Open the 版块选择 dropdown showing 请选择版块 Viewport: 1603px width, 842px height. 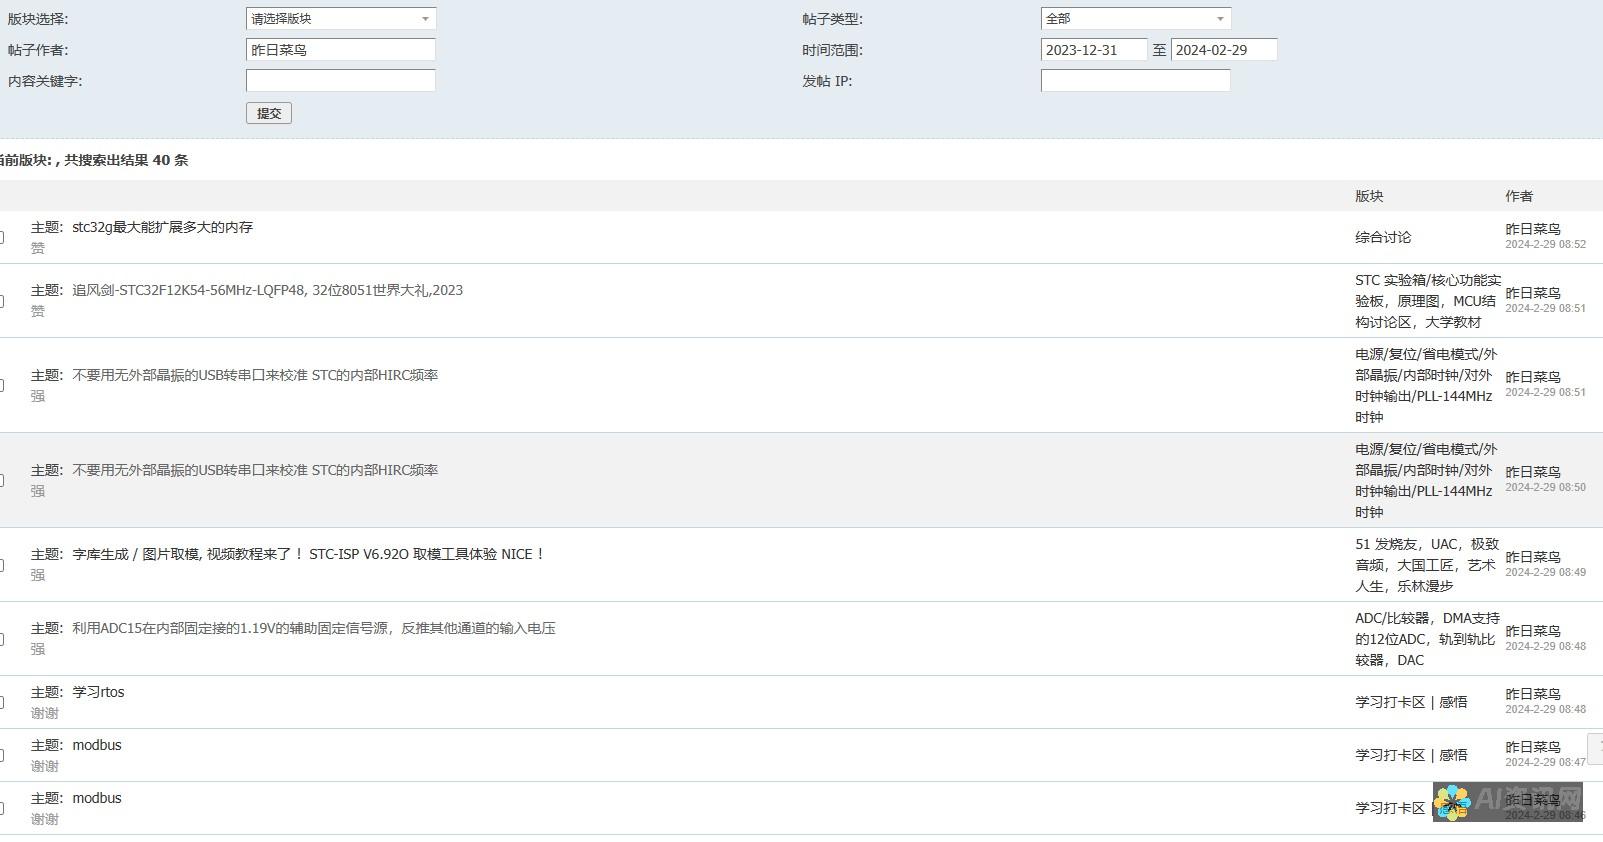(x=341, y=19)
